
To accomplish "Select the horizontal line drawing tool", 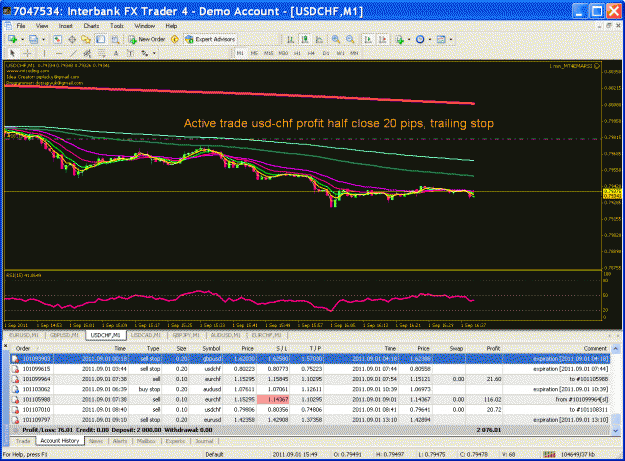I will (59, 53).
